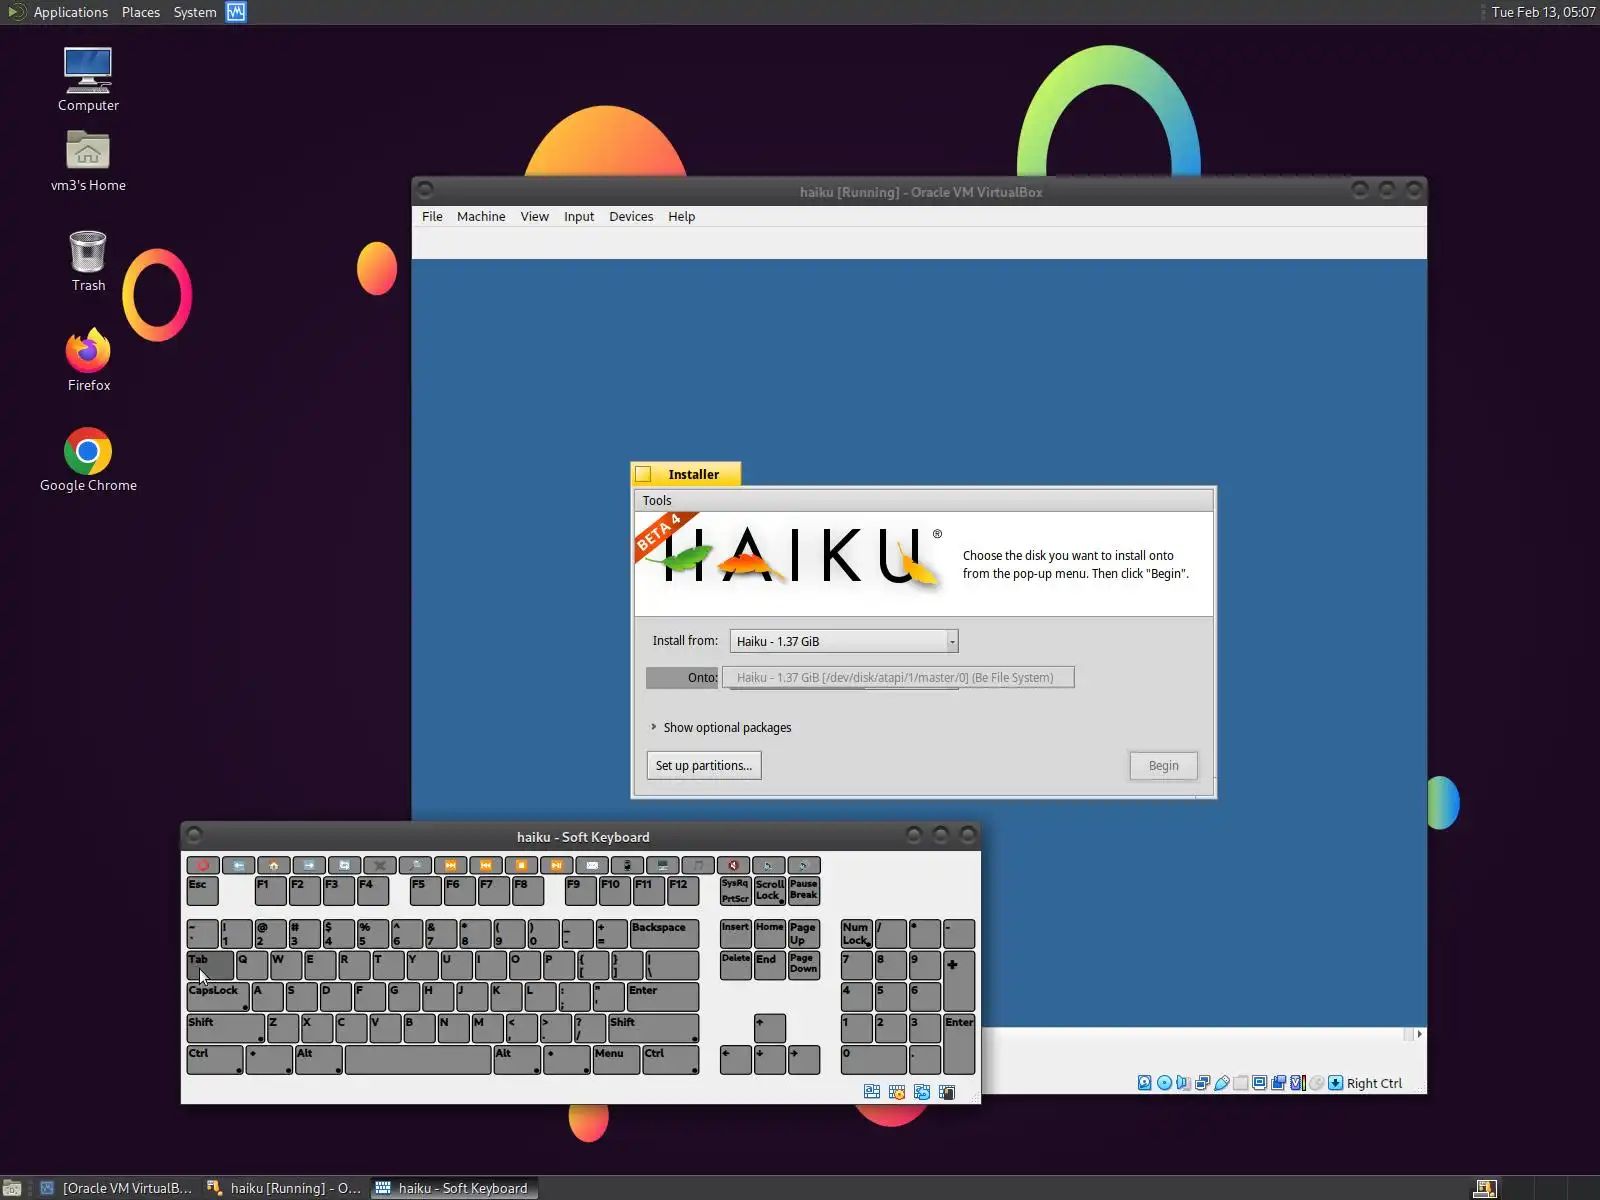The height and width of the screenshot is (1200, 1600).
Task: Click the red power multimedia key
Action: (203, 865)
